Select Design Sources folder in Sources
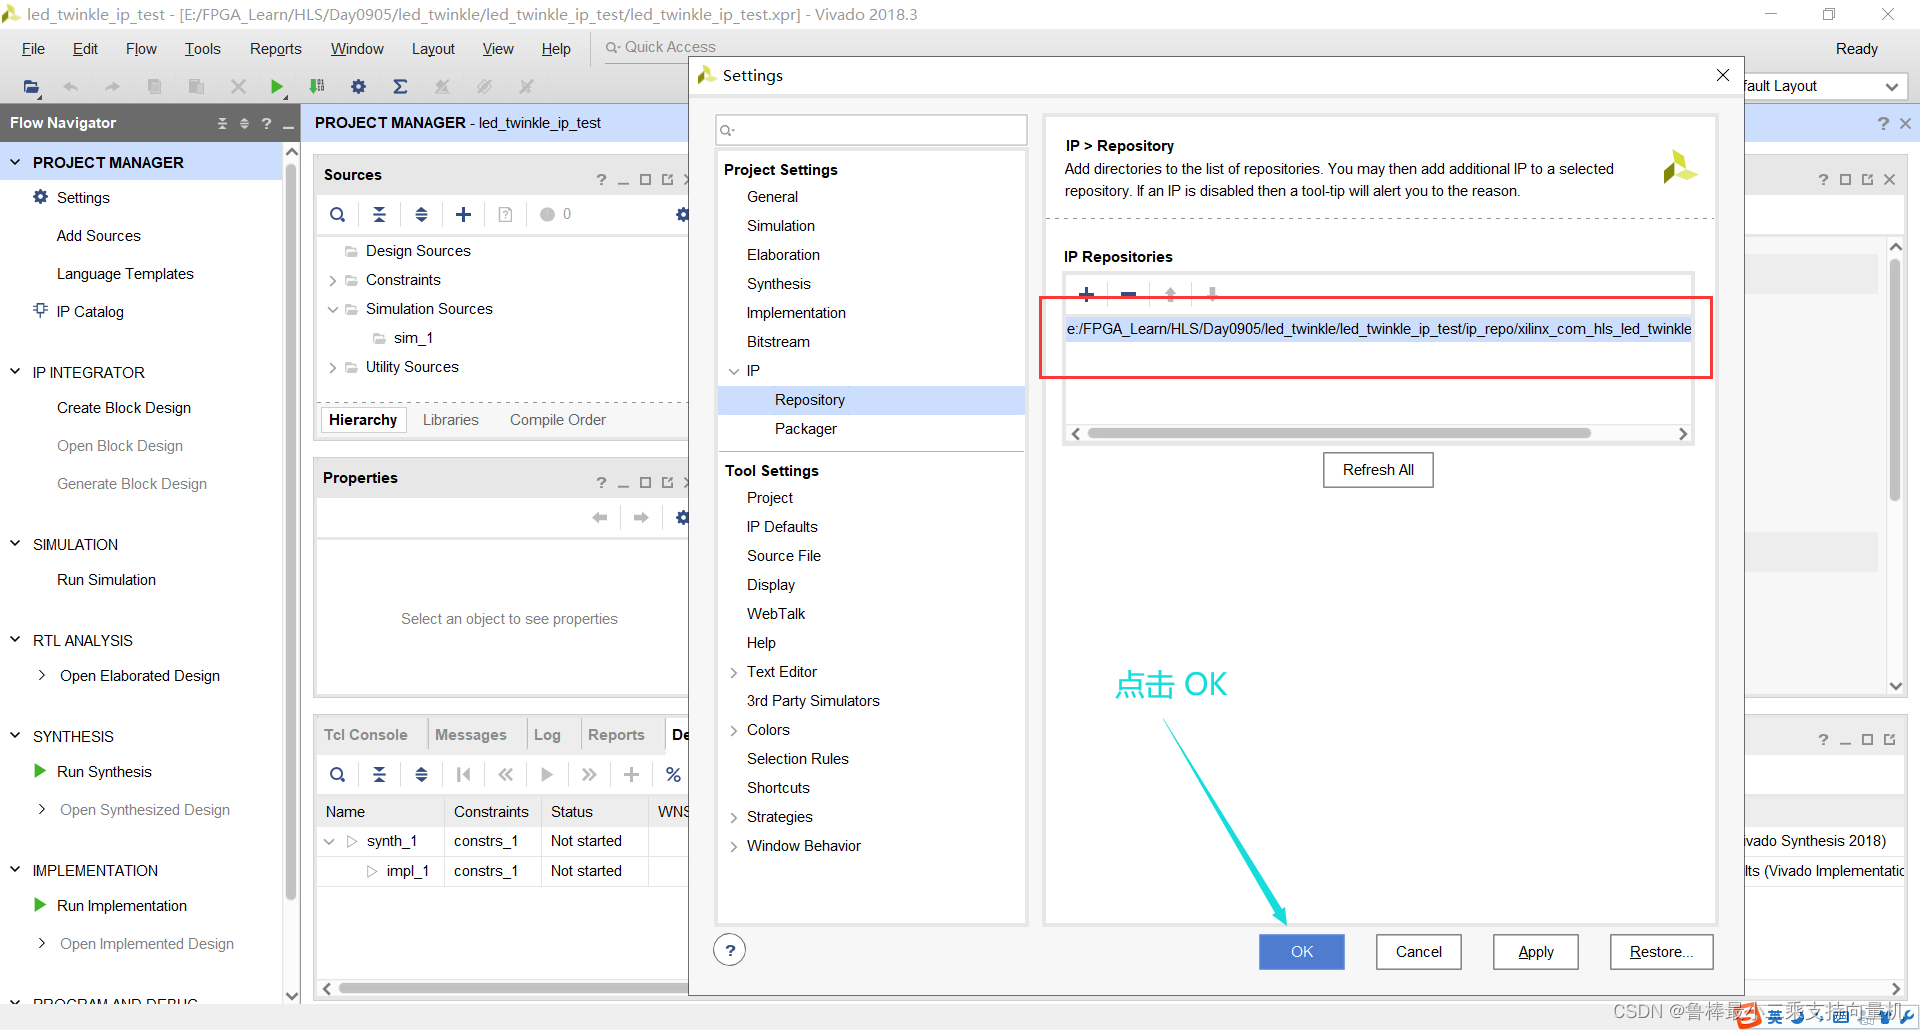Screen dimensions: 1920x1030 [x=418, y=251]
